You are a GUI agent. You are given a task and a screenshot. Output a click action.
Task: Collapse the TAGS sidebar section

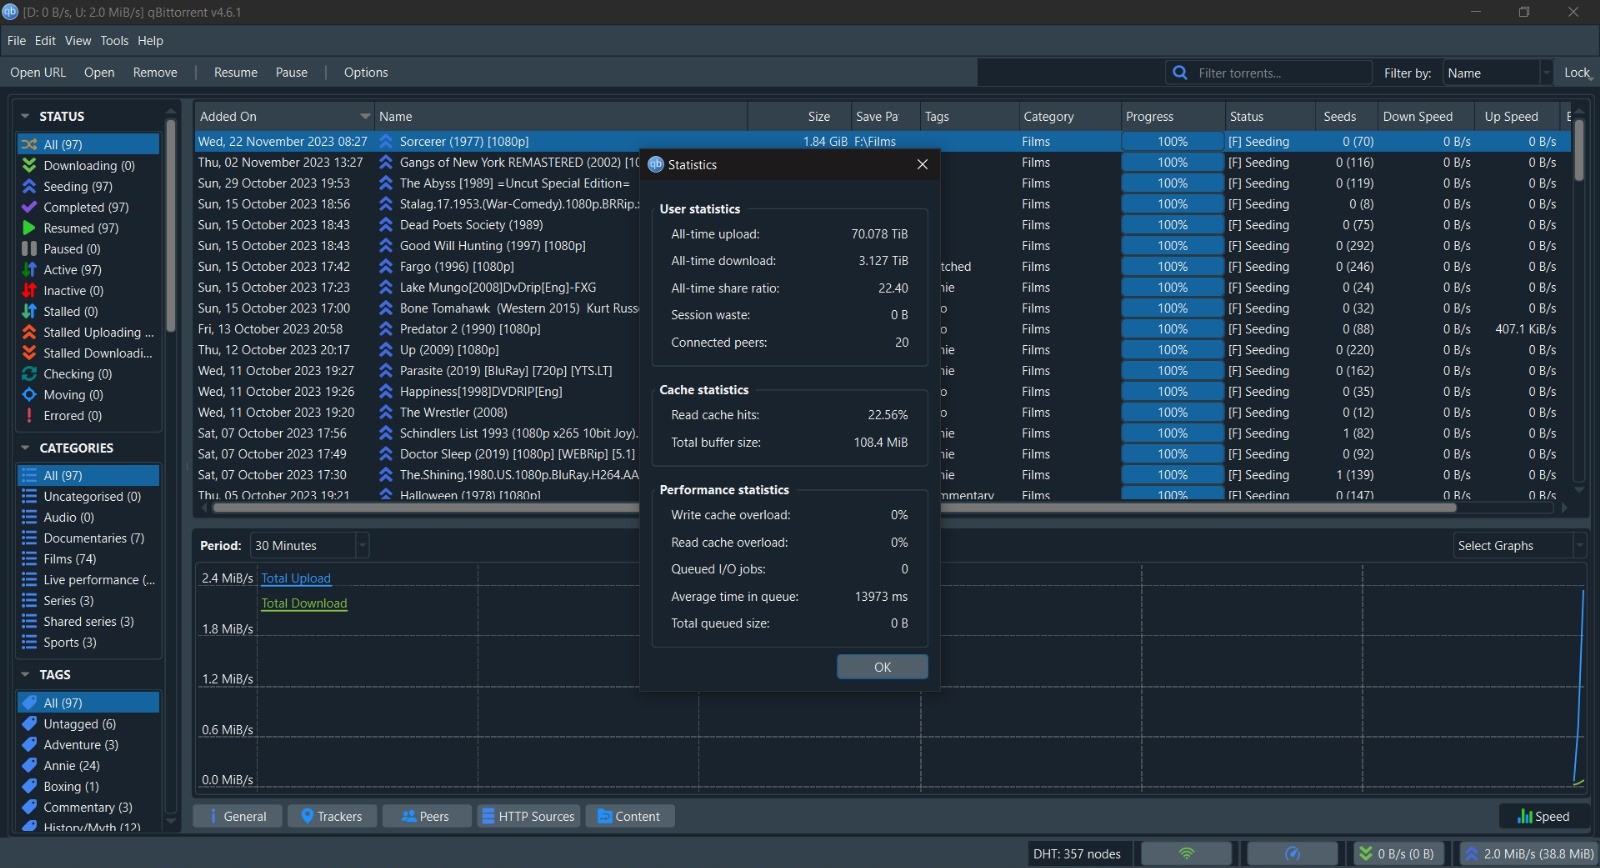pos(25,675)
